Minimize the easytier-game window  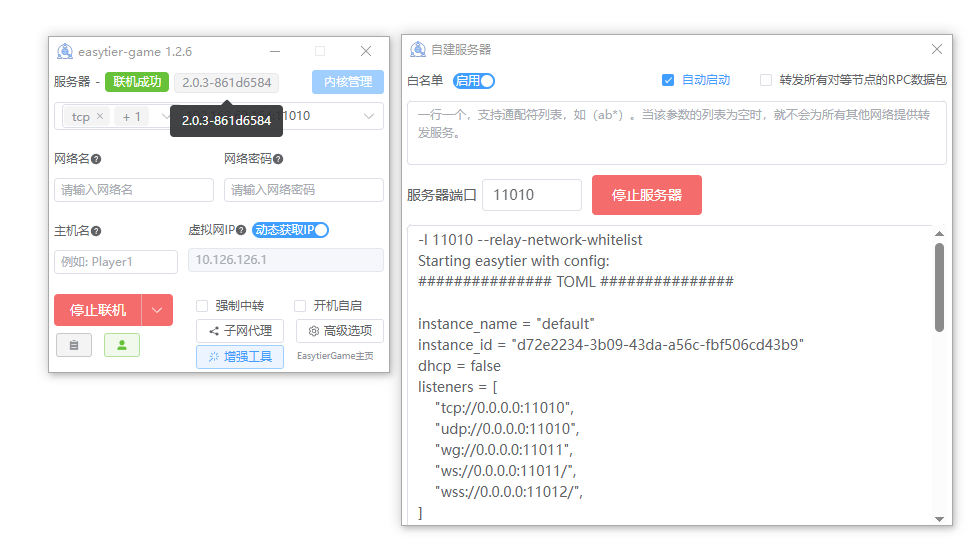[x=275, y=51]
